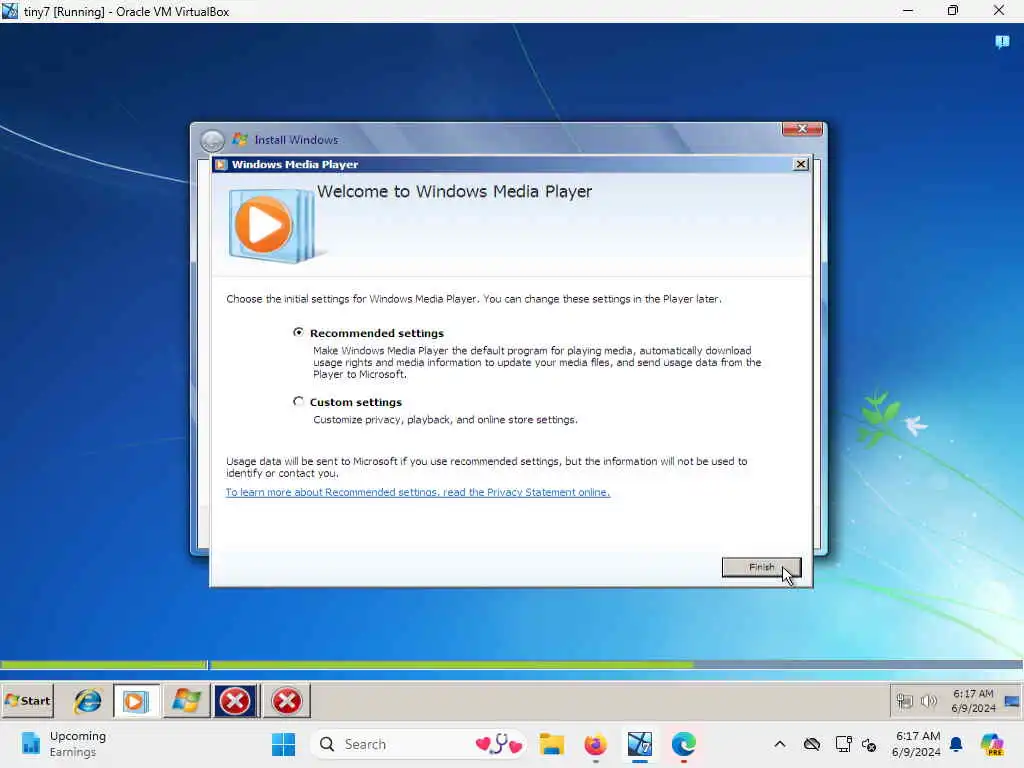Image resolution: width=1024 pixels, height=768 pixels.
Task: Open Microsoft Edge from the host taskbar
Action: click(684, 744)
